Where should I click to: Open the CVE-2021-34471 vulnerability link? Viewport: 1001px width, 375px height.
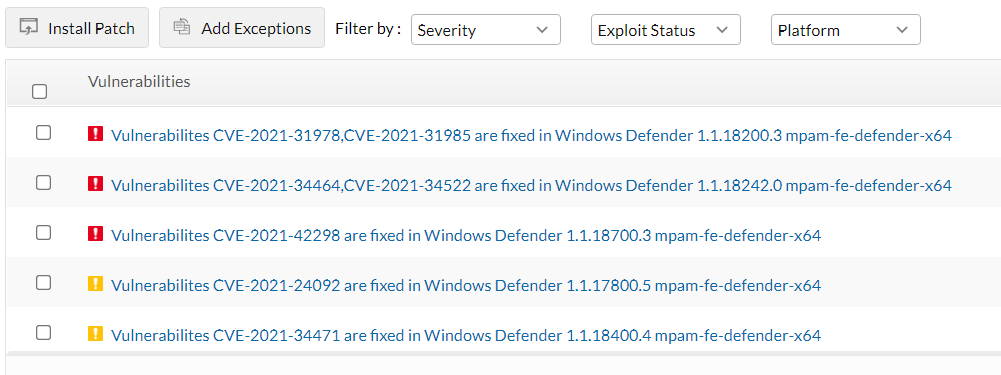466,335
